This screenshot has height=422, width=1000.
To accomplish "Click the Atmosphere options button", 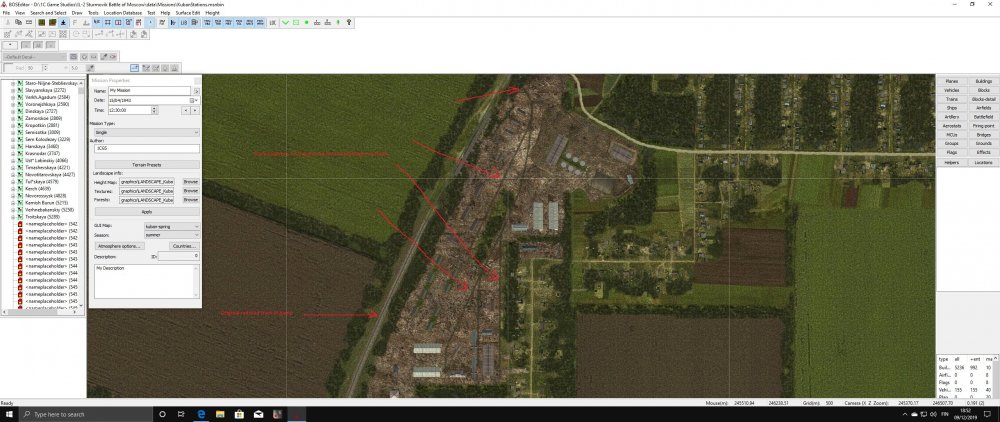I will click(x=115, y=245).
